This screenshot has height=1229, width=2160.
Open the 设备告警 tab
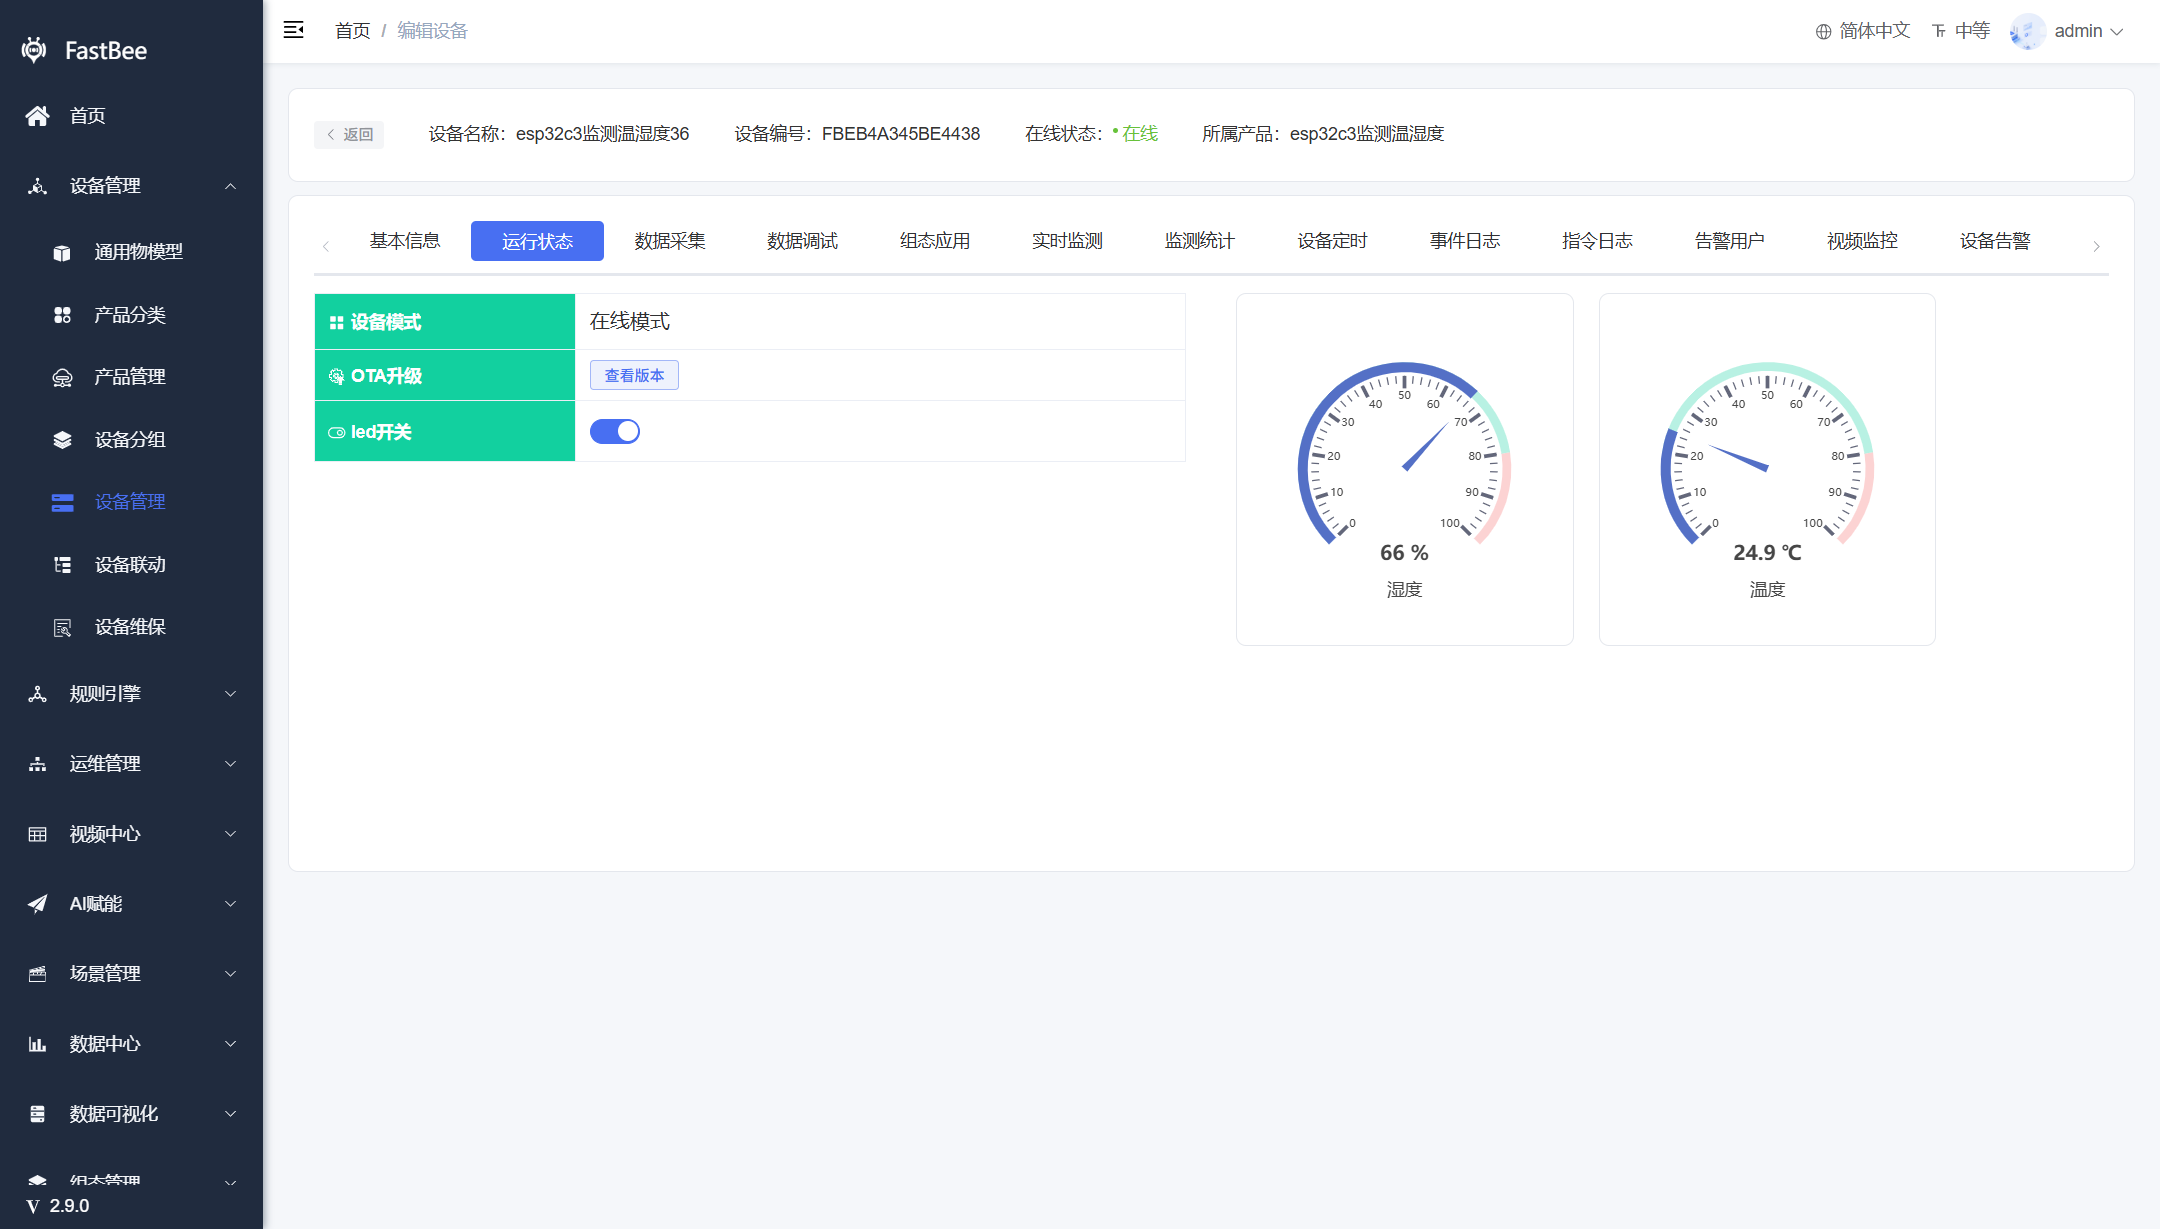click(x=1995, y=241)
